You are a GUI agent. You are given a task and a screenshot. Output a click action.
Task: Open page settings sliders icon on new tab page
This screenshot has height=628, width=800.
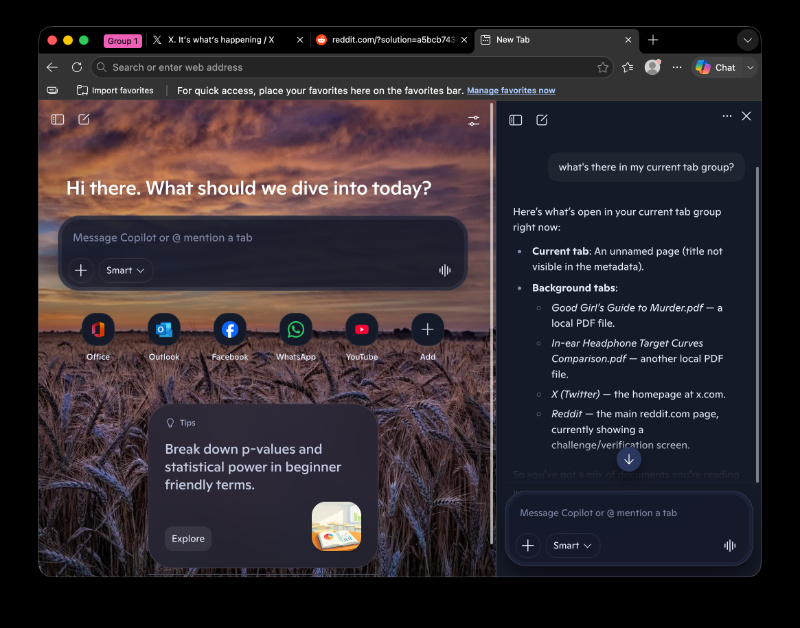pos(473,121)
